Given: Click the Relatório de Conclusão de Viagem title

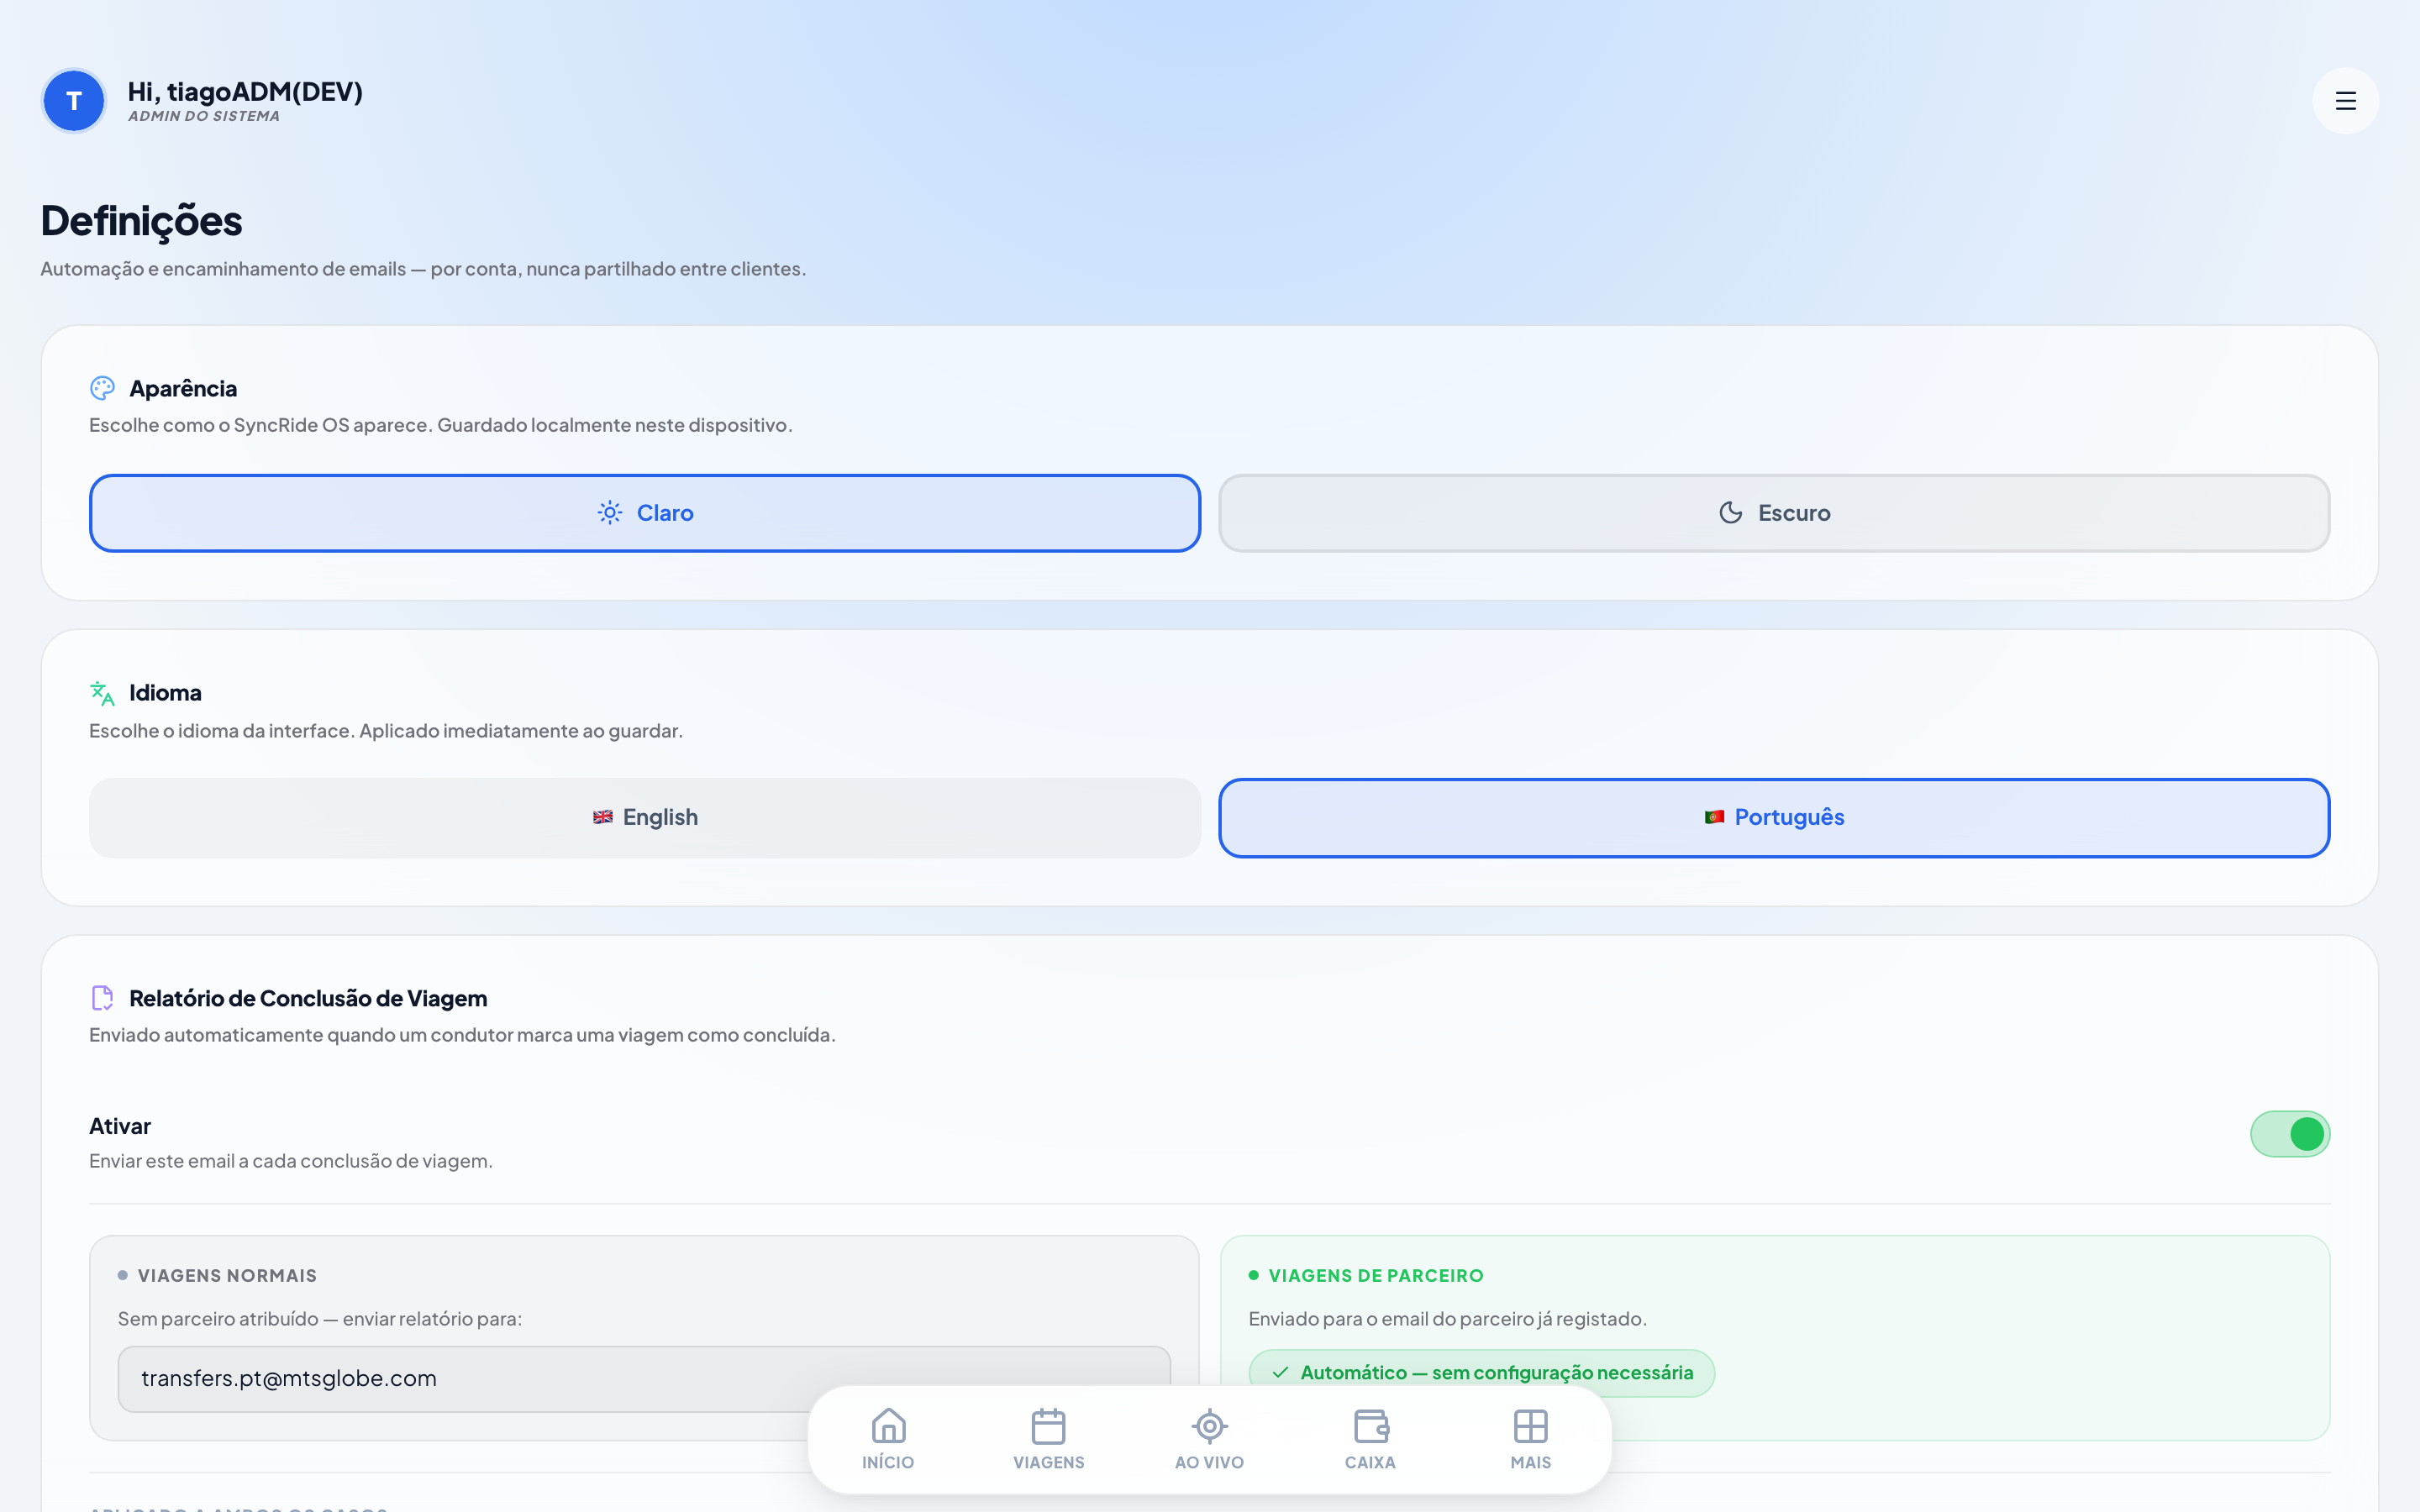Looking at the screenshot, I should tap(308, 998).
